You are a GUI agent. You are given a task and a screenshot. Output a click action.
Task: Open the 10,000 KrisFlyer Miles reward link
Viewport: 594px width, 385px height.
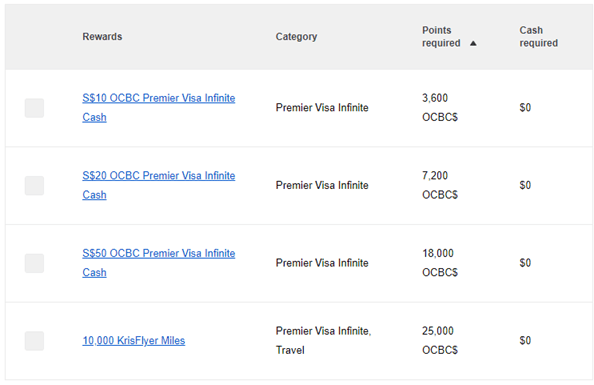tap(134, 341)
